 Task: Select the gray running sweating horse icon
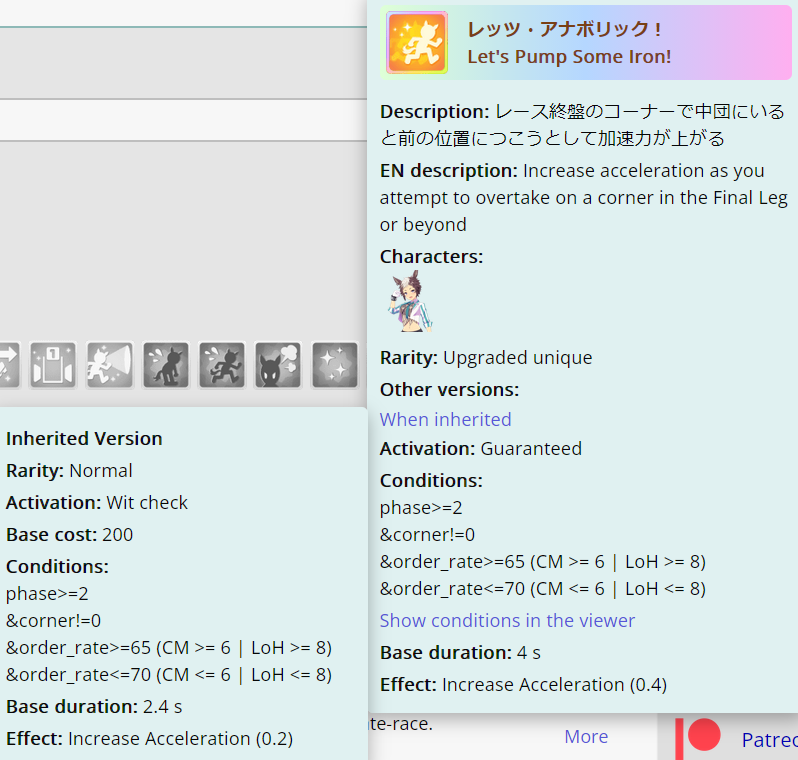pos(222,365)
